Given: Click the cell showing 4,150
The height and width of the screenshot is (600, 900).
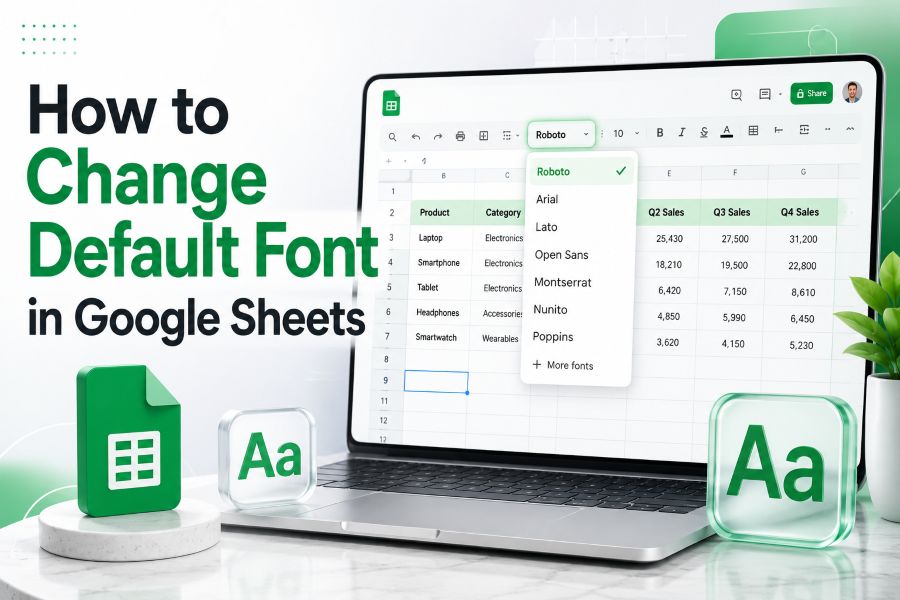Looking at the screenshot, I should [x=731, y=344].
